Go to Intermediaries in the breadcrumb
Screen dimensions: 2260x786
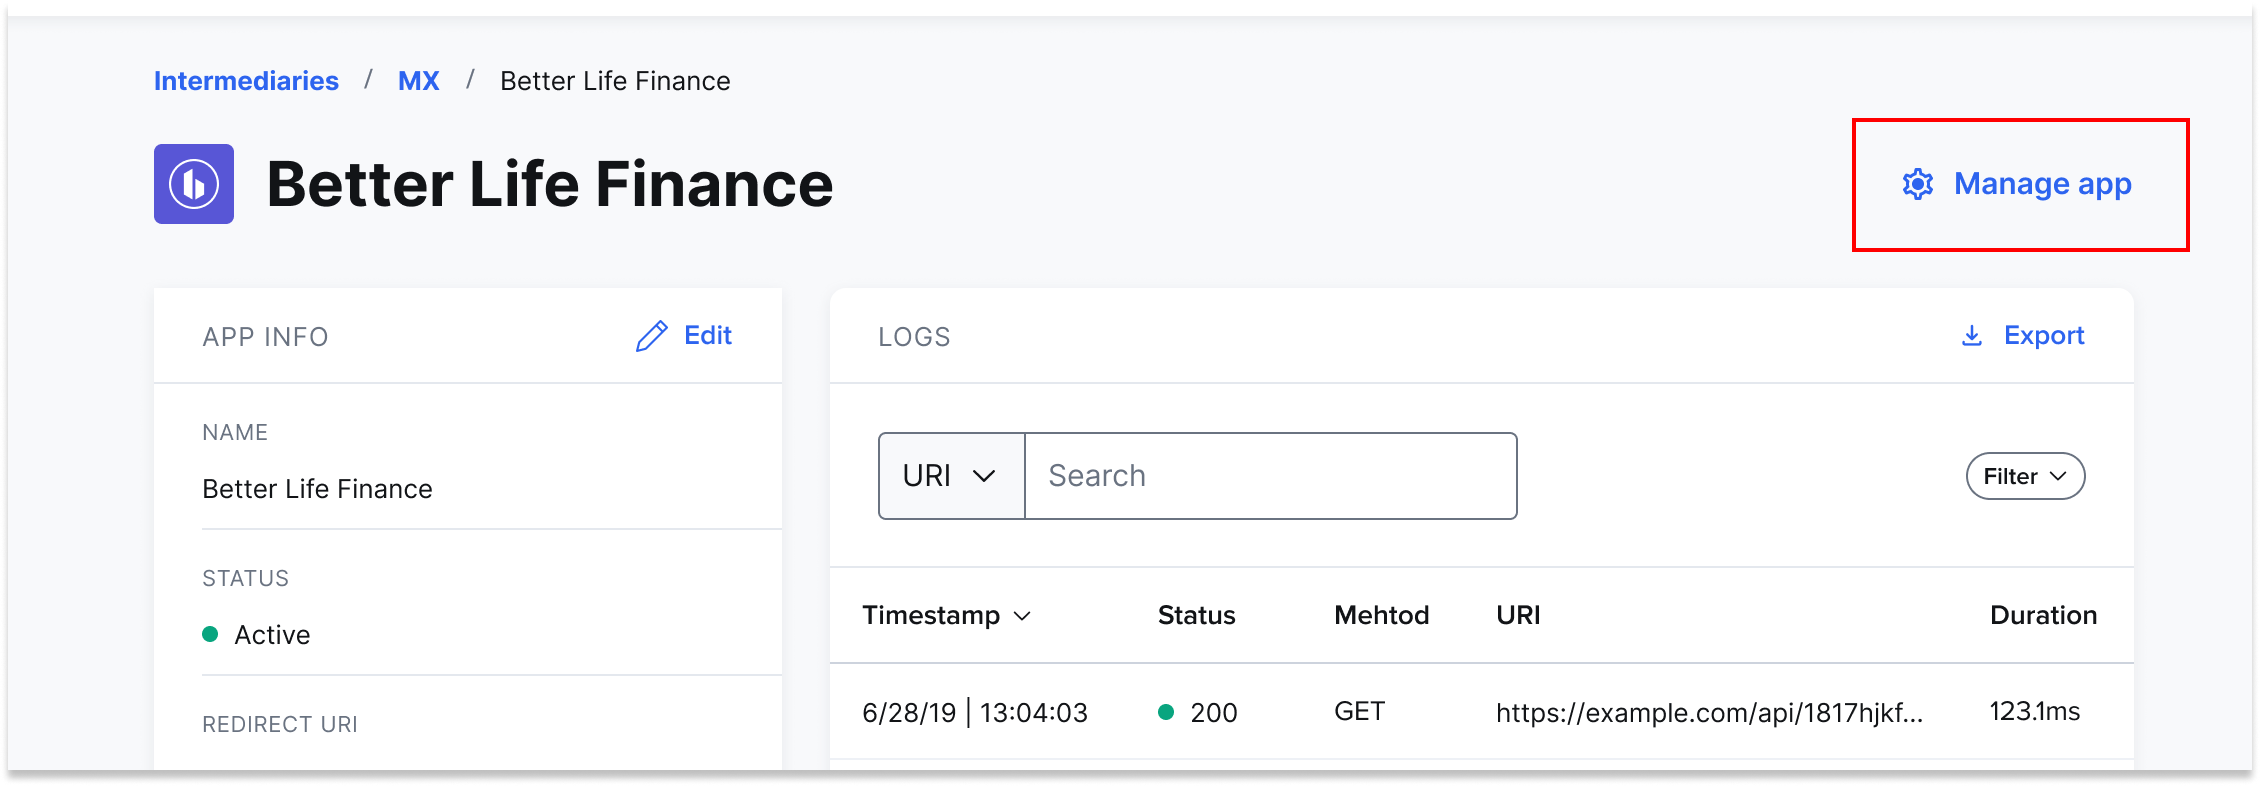pos(246,81)
